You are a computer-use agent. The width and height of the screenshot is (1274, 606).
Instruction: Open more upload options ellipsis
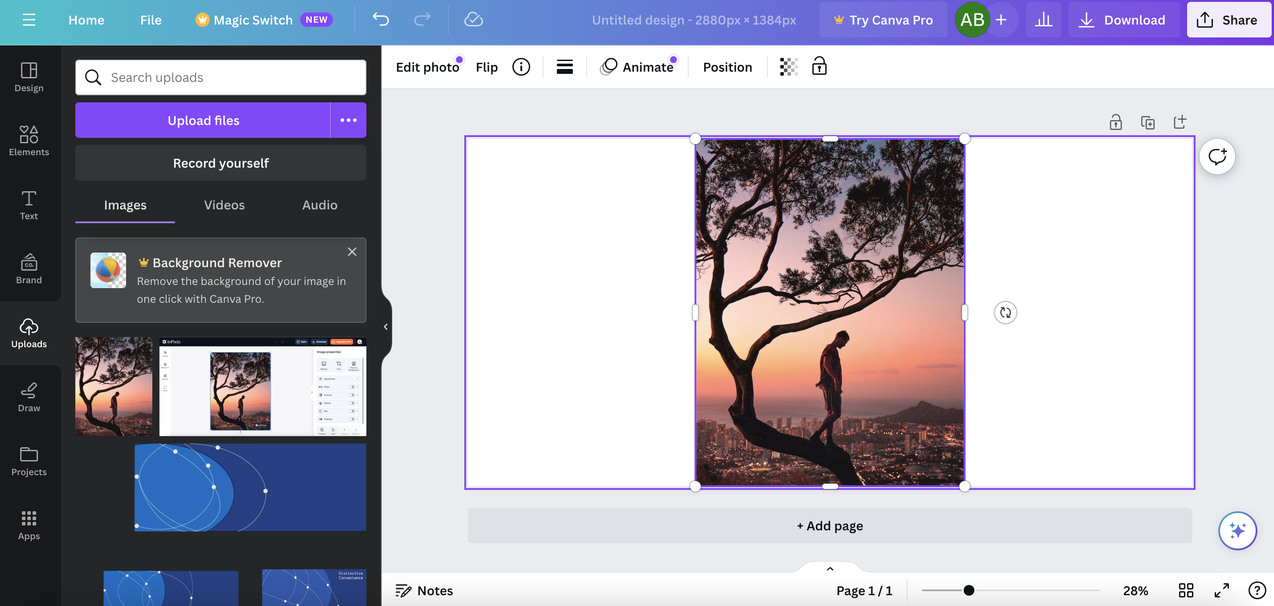(x=348, y=120)
